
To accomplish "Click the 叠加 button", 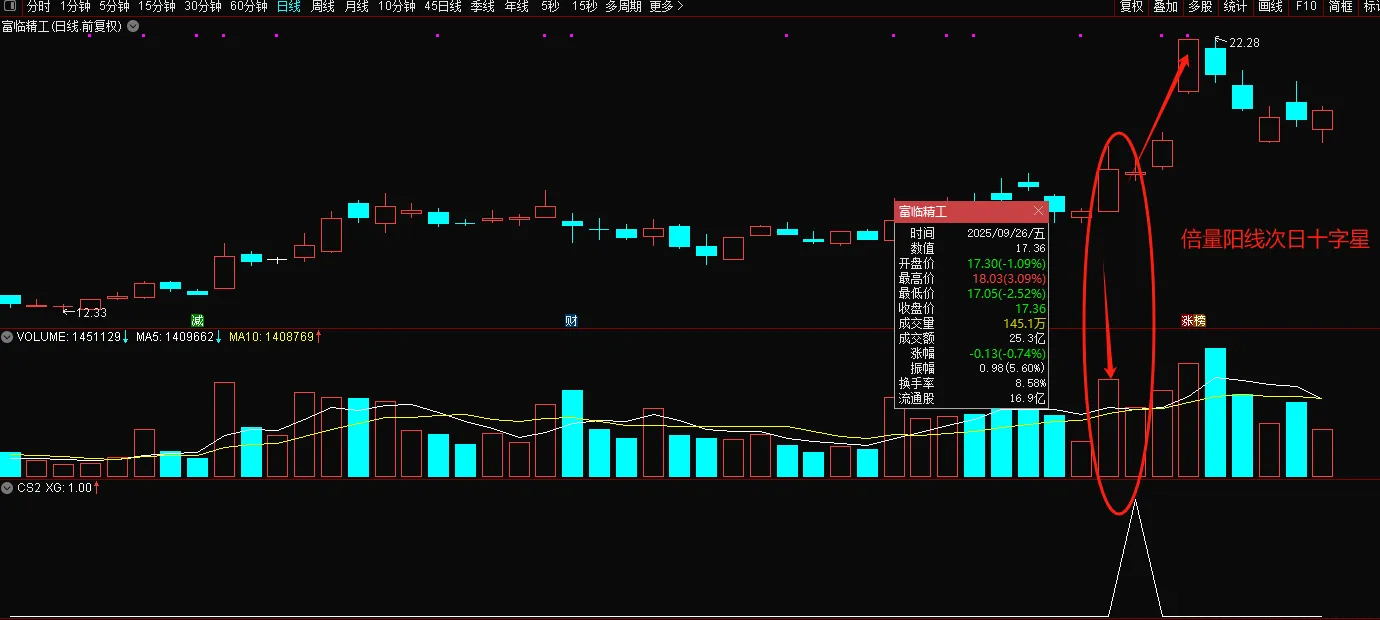I will (x=1165, y=6).
